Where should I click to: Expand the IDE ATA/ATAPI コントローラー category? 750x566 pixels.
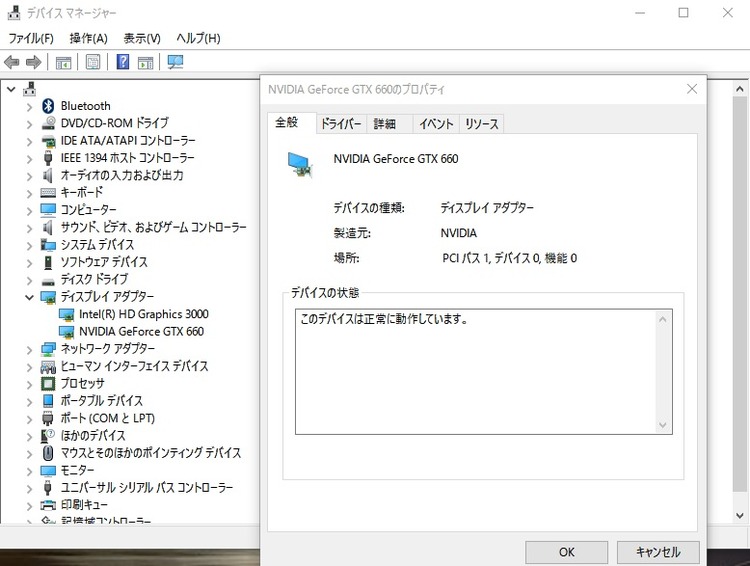coord(29,142)
